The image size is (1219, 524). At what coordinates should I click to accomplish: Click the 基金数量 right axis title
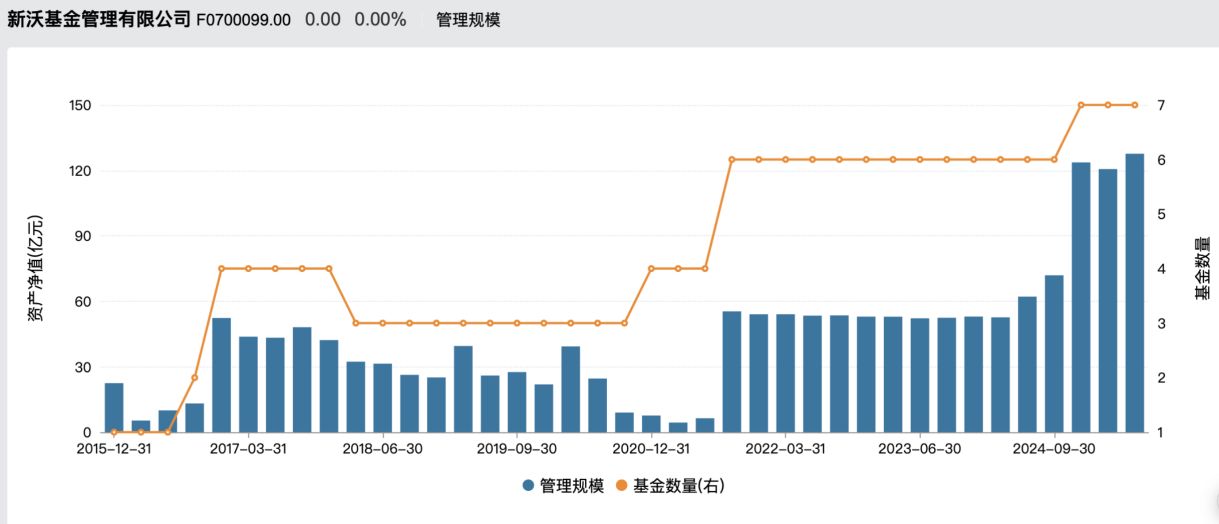(x=1201, y=269)
